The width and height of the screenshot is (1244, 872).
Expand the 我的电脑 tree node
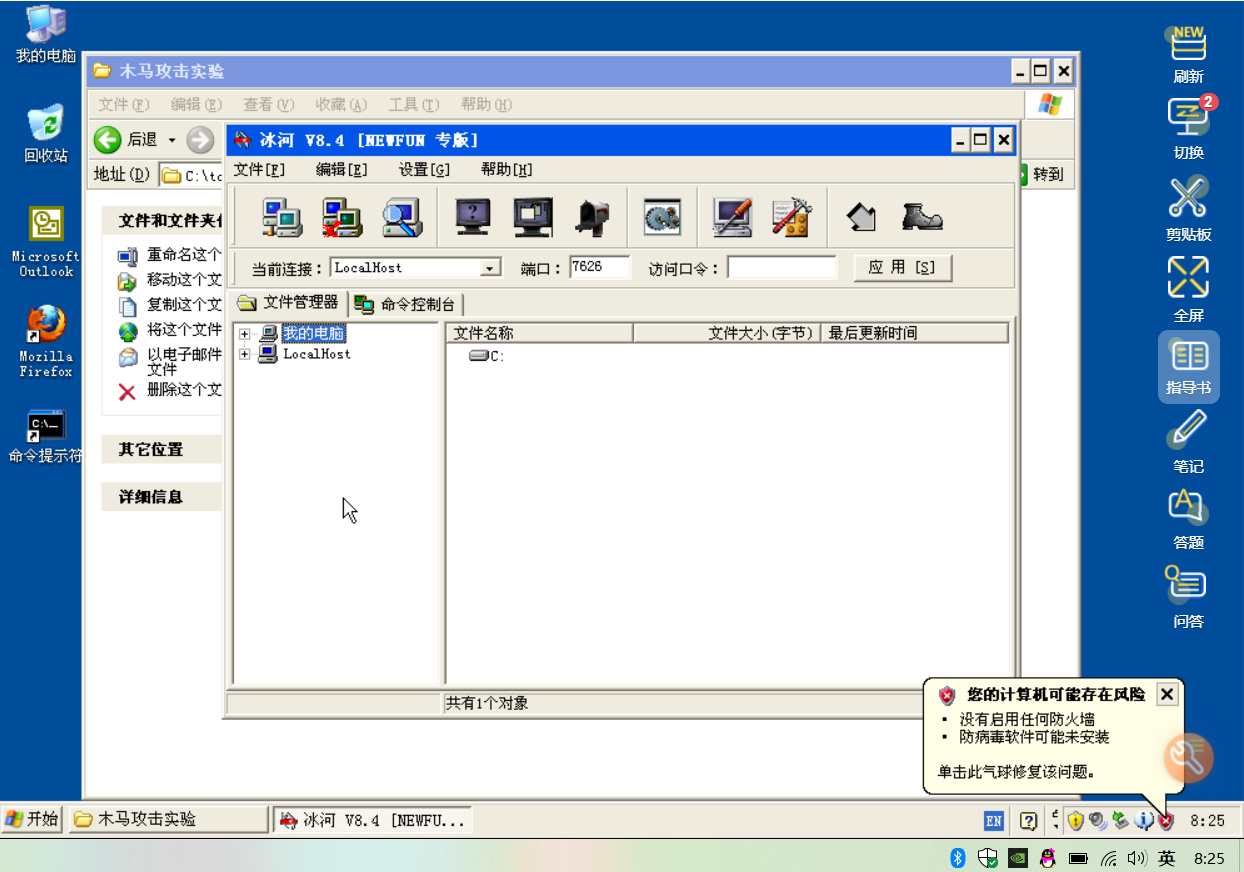[x=245, y=334]
